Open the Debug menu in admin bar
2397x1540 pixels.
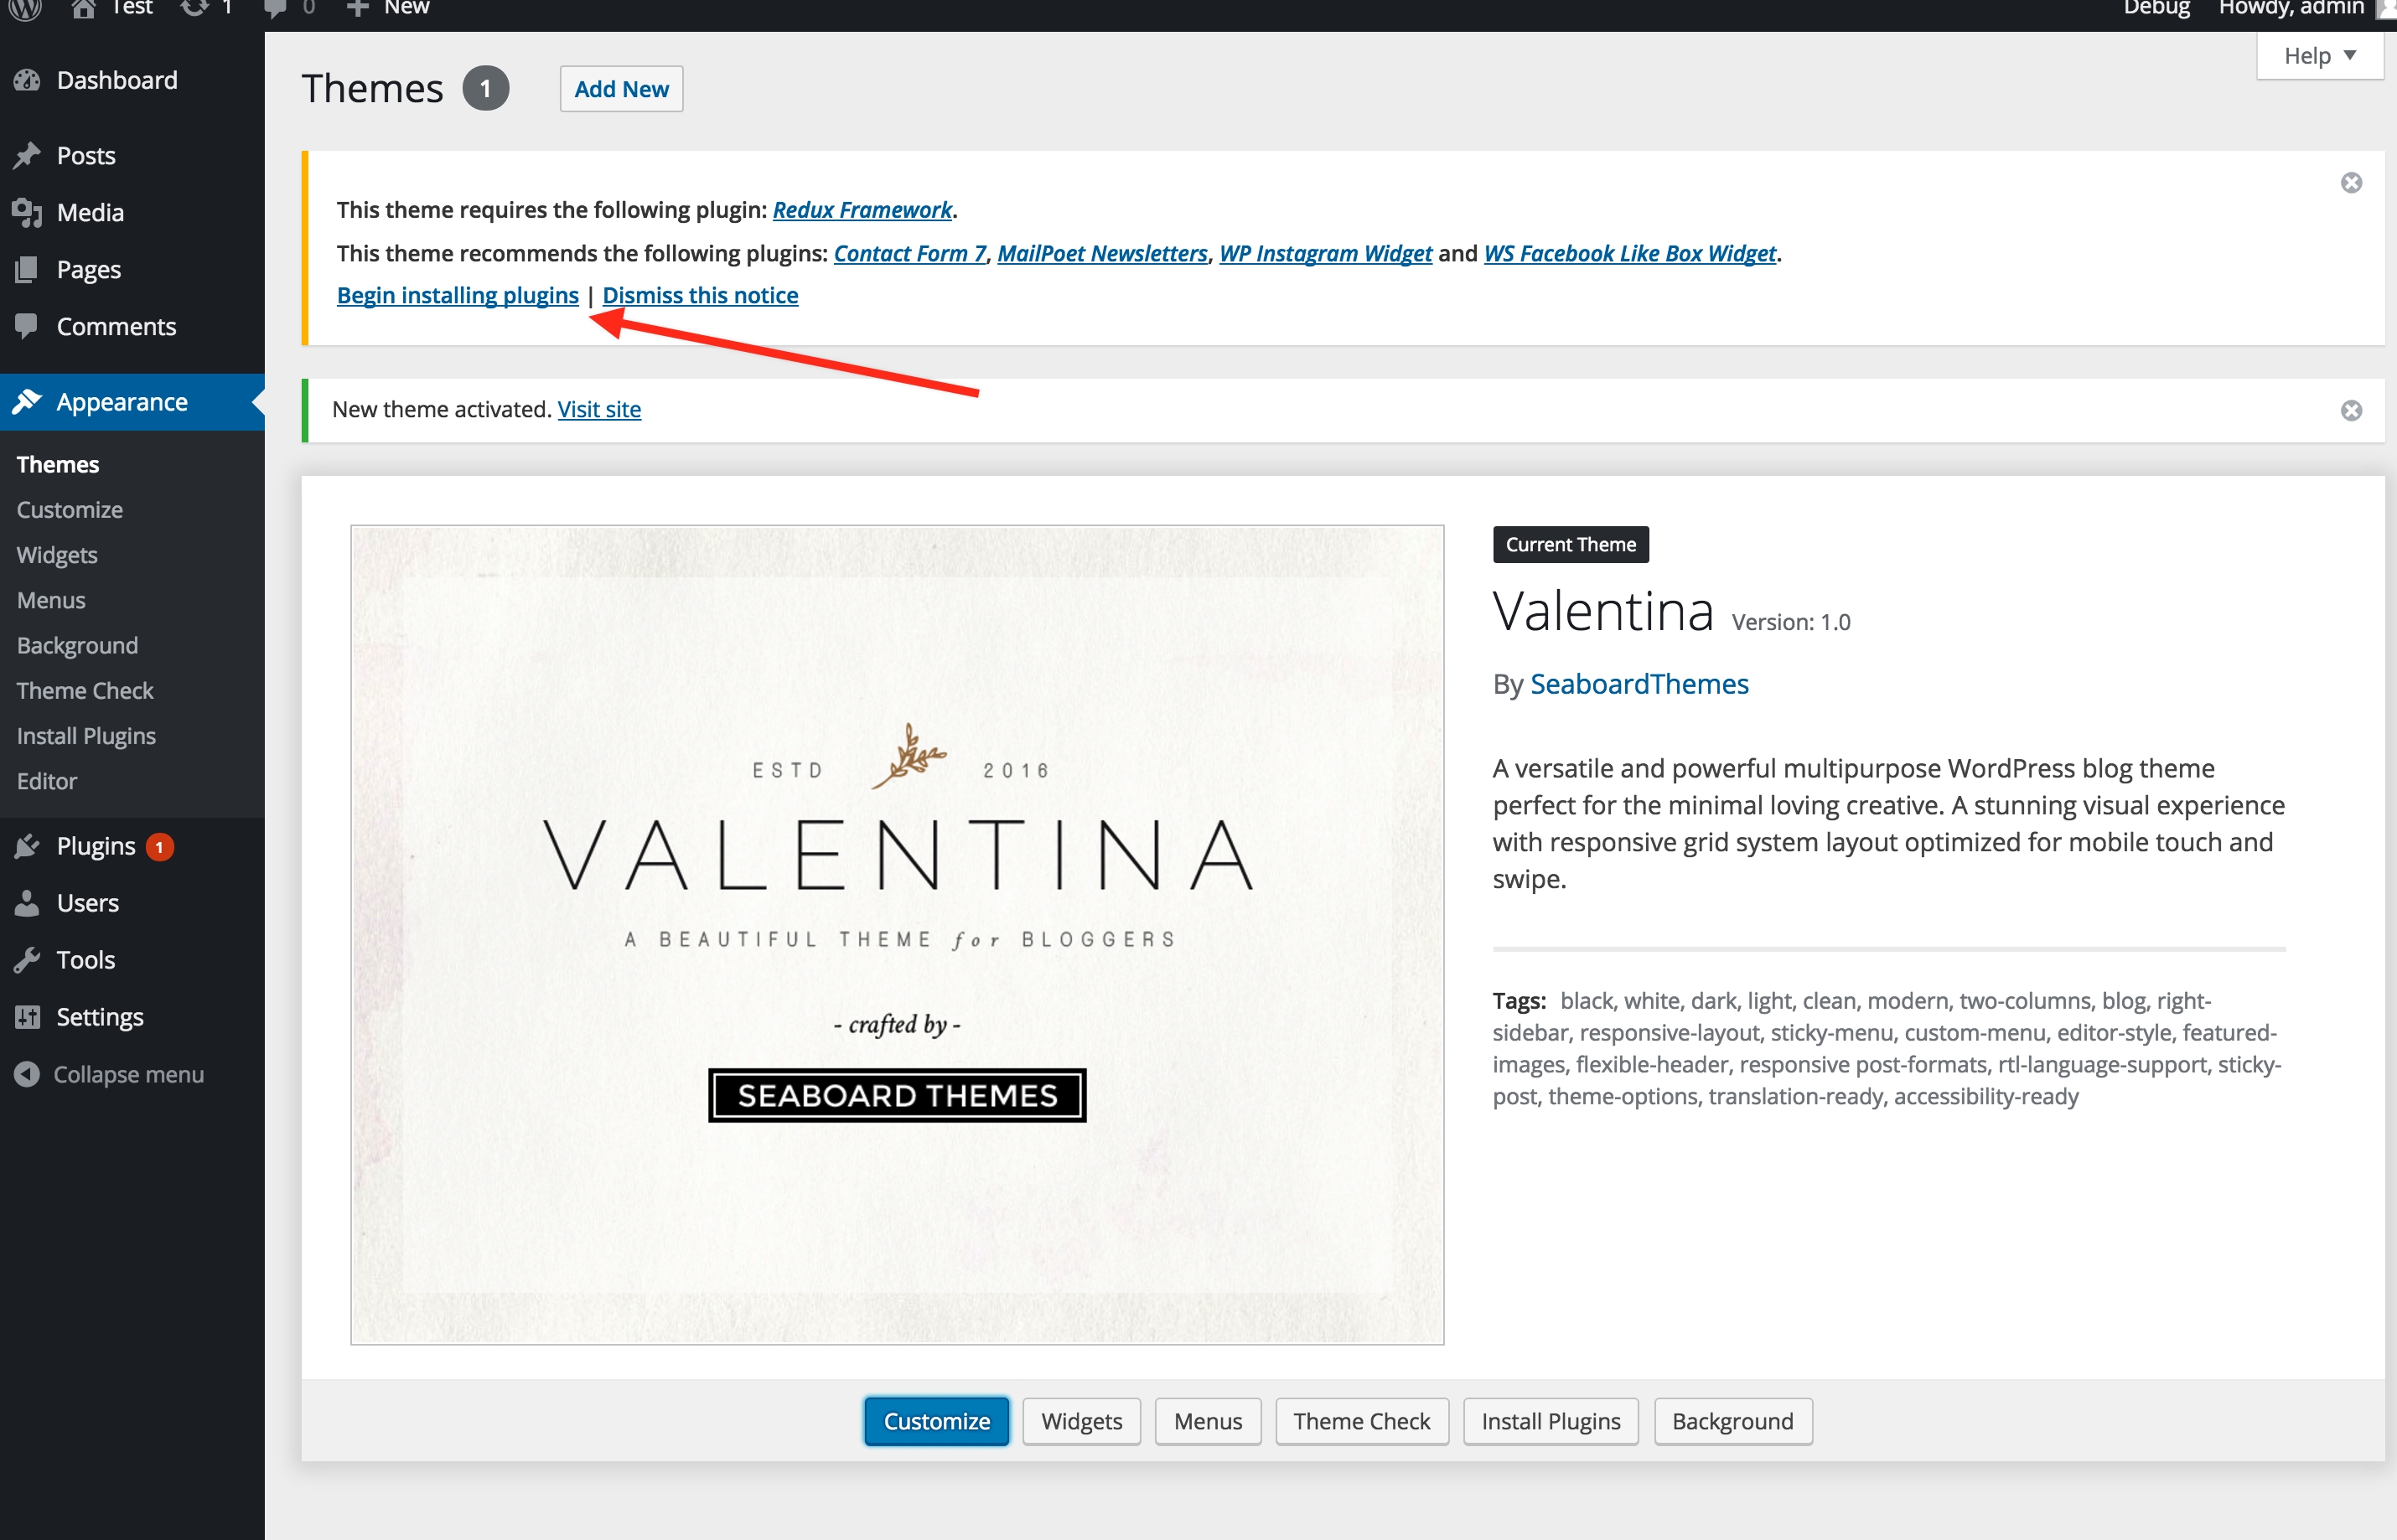pyautogui.click(x=2156, y=8)
